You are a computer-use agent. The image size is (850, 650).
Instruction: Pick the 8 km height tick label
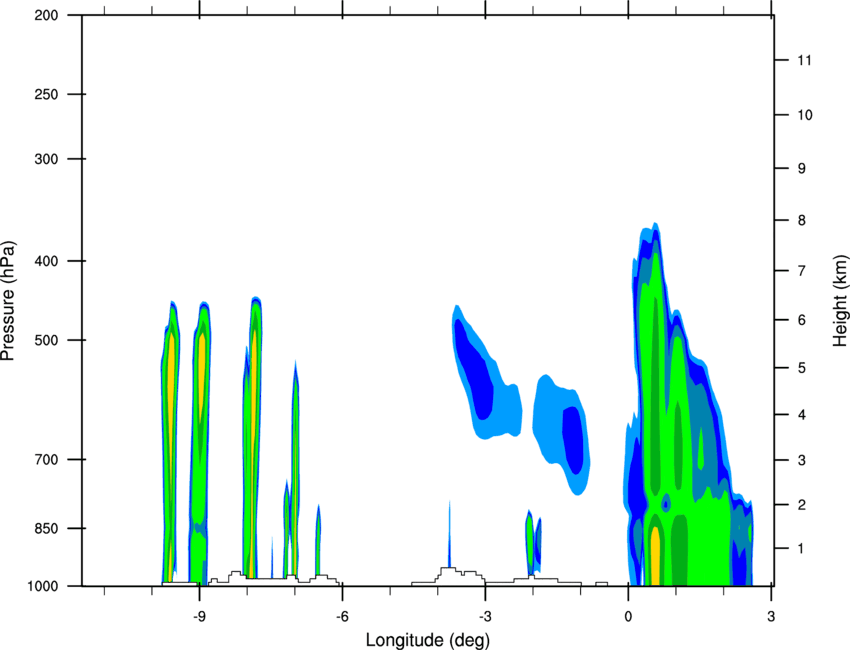(802, 220)
